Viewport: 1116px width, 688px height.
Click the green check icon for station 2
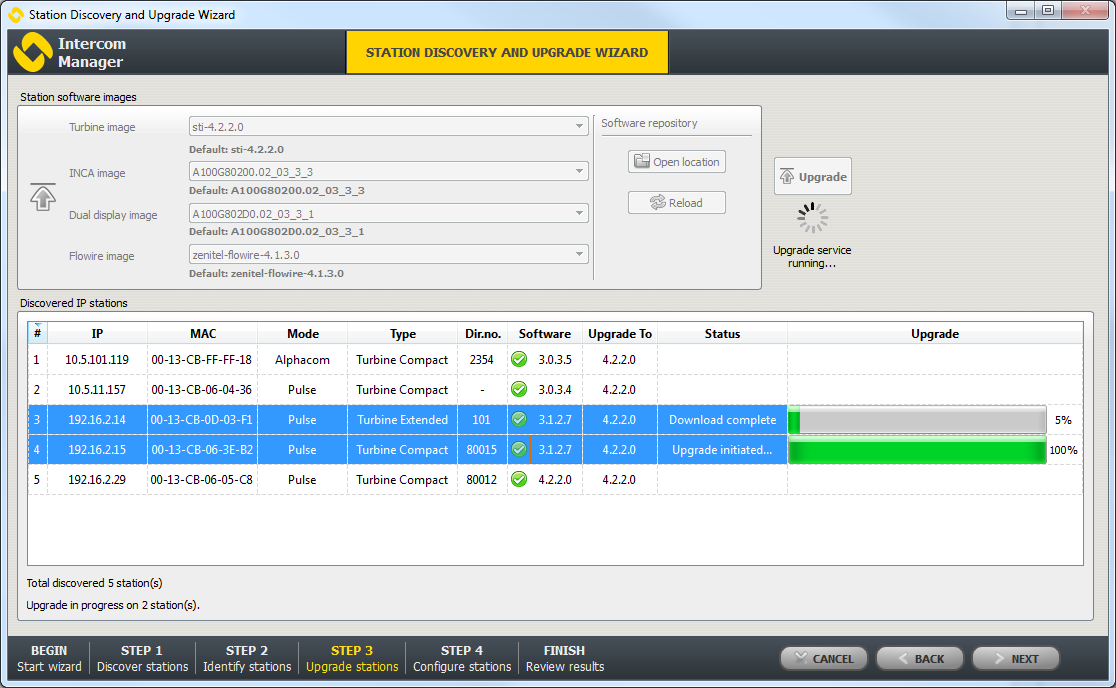pos(519,390)
